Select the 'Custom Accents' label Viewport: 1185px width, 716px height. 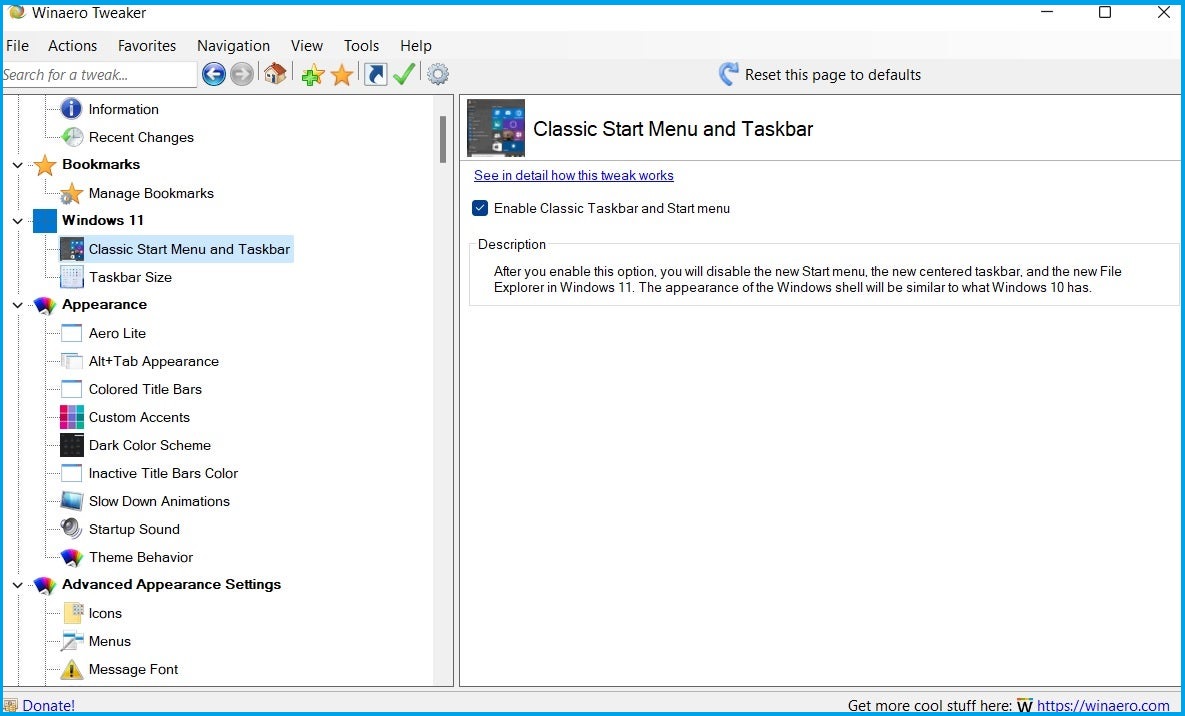click(139, 417)
